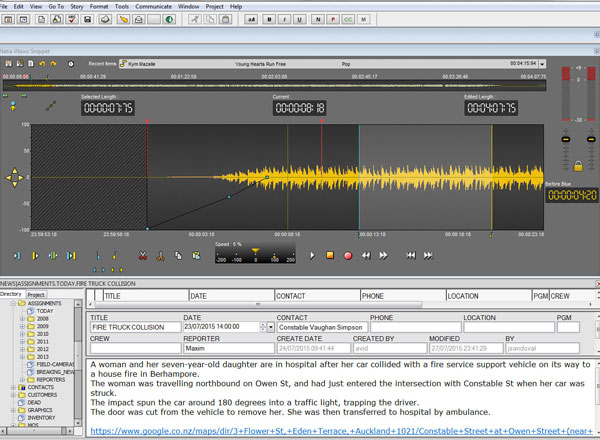Expand the 2013 folder in tree
Viewport: 600px width, 440px height.
[x=22, y=357]
